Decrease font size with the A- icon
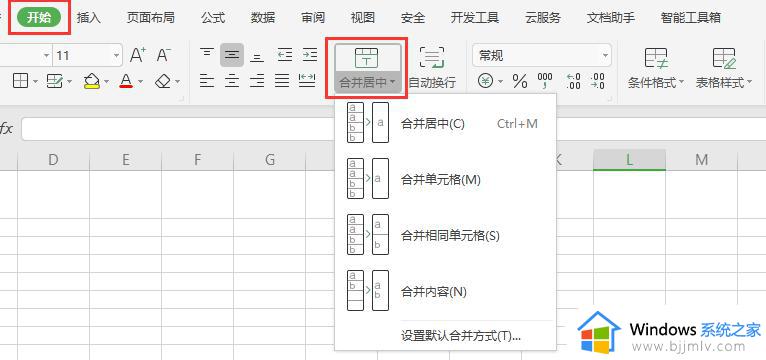 [164, 55]
